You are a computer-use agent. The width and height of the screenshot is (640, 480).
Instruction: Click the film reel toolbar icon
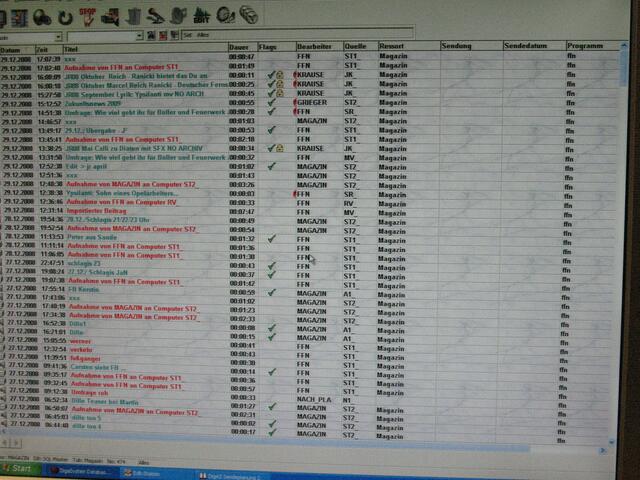pos(226,15)
